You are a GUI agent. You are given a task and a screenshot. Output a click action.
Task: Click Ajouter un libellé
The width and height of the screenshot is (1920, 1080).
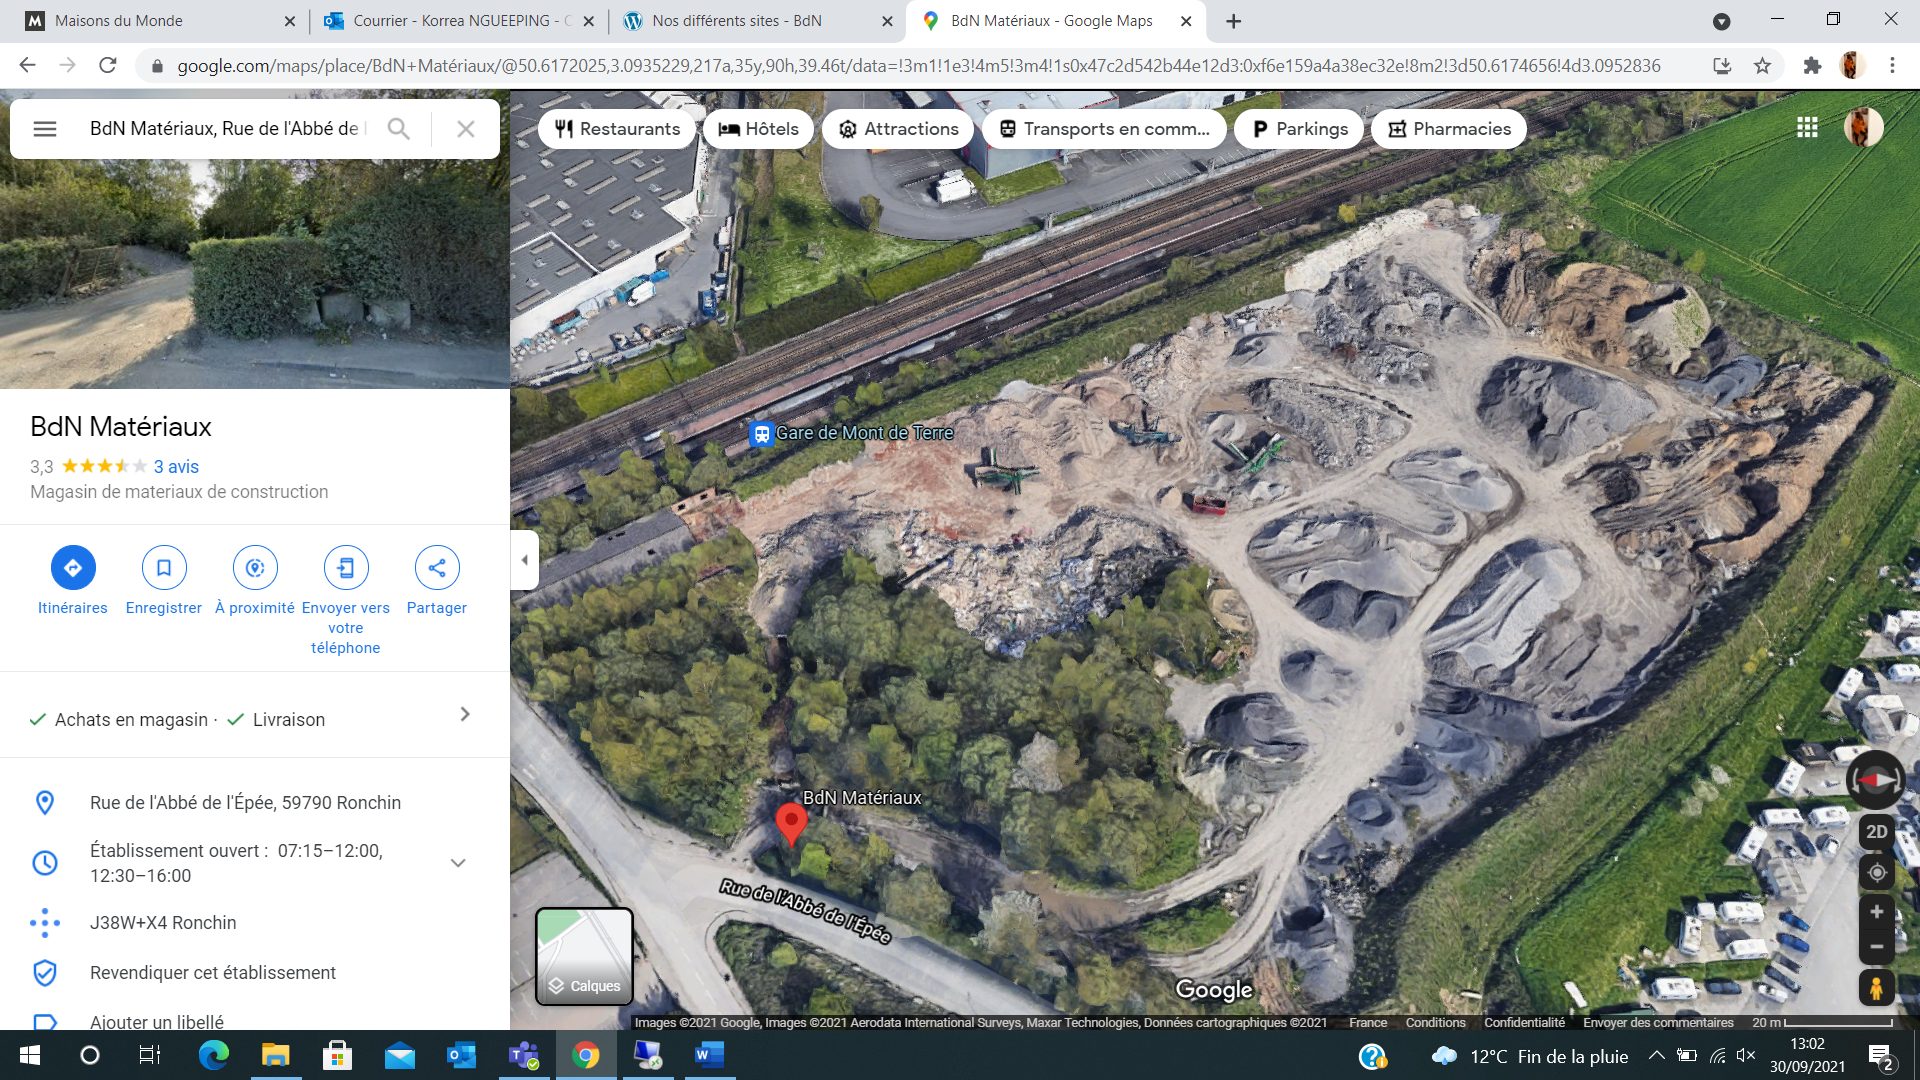click(x=157, y=1022)
